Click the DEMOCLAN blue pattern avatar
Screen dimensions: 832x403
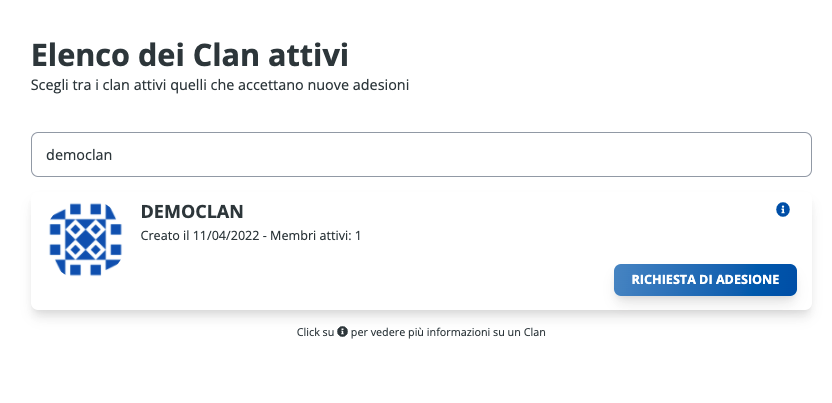point(84,240)
